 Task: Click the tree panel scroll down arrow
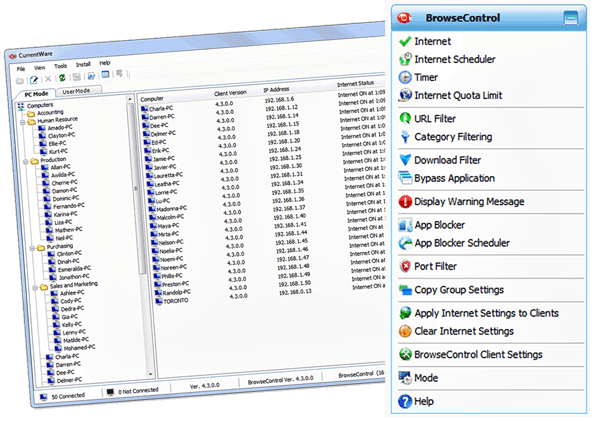point(150,374)
